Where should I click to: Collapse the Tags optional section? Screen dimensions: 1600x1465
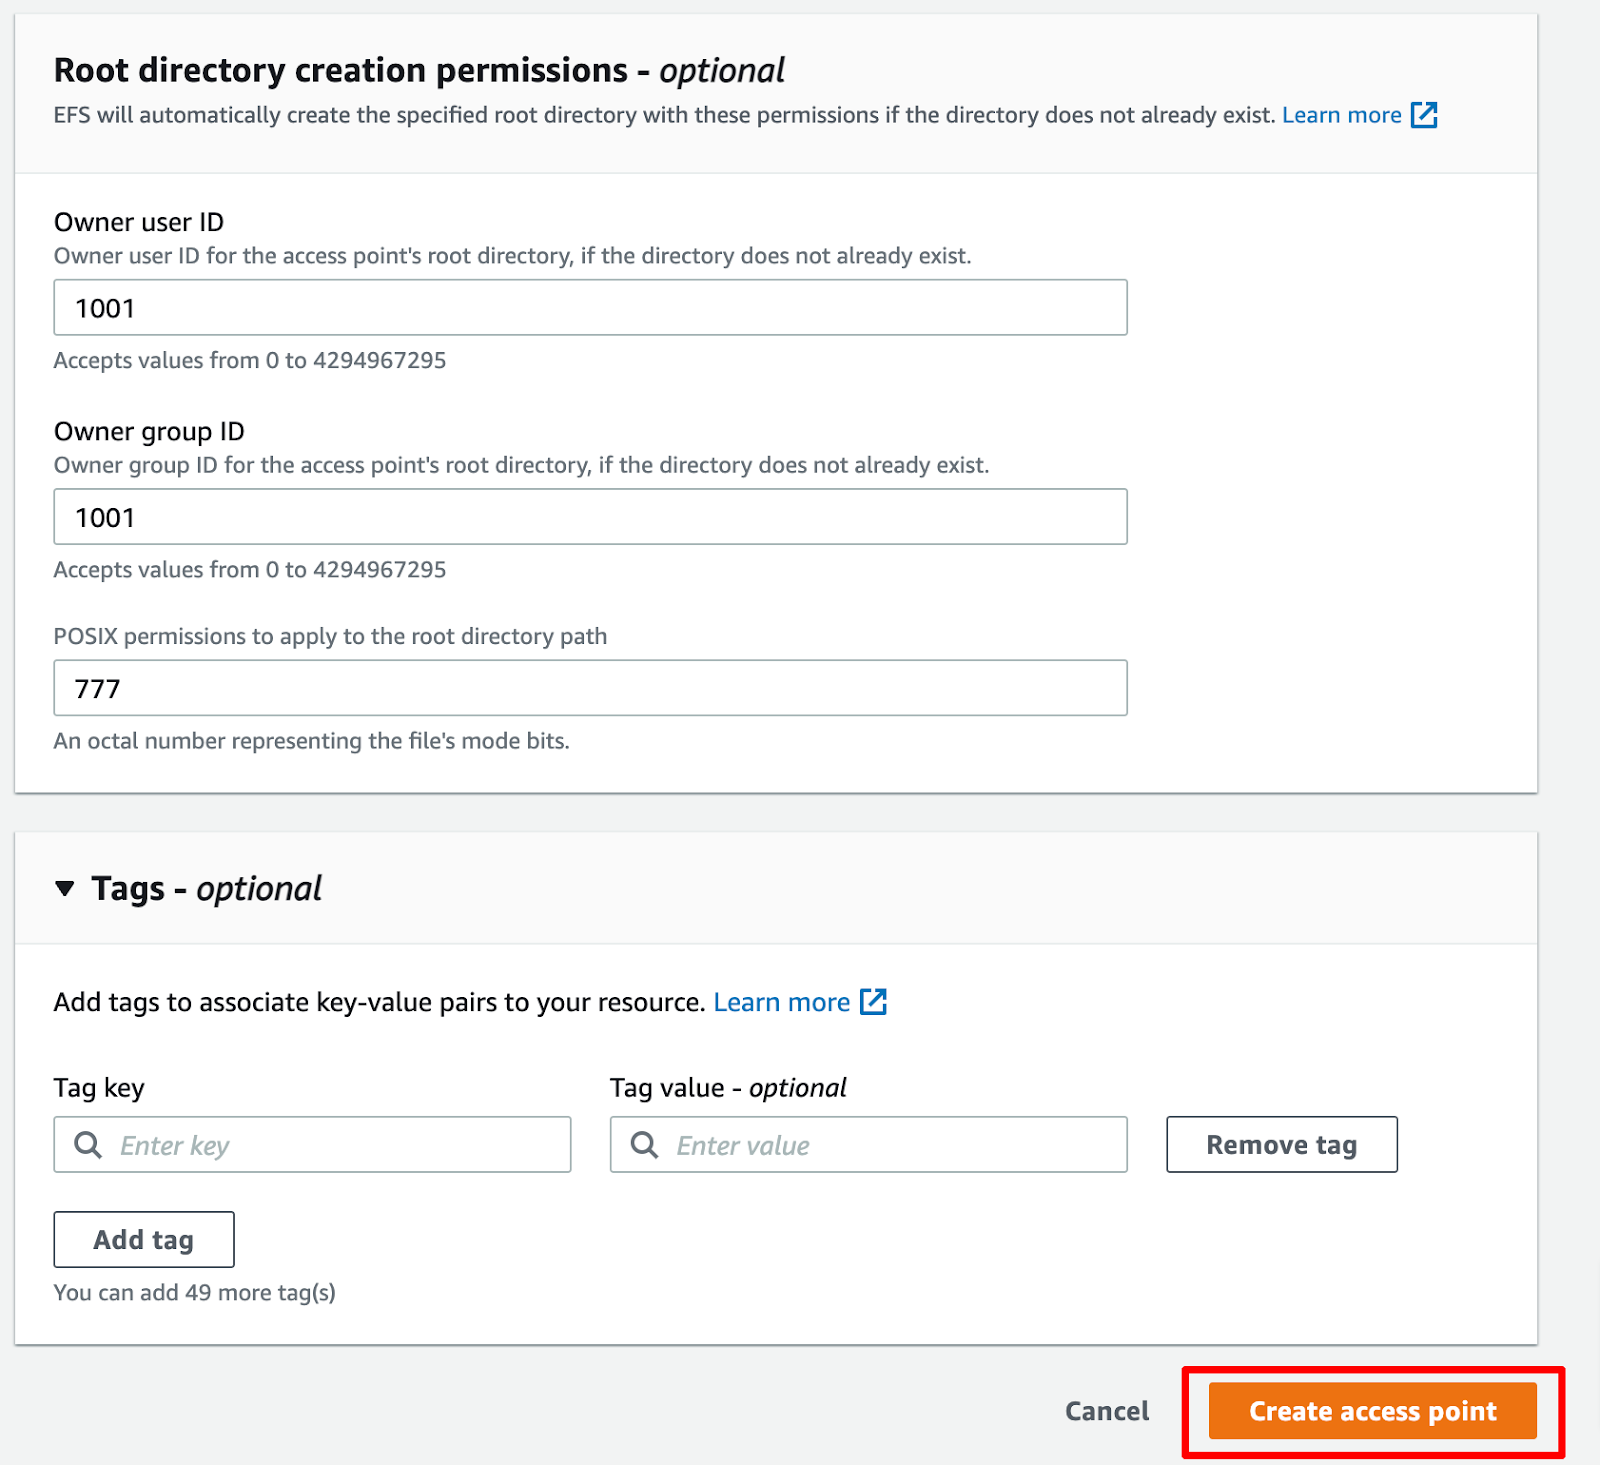click(65, 888)
